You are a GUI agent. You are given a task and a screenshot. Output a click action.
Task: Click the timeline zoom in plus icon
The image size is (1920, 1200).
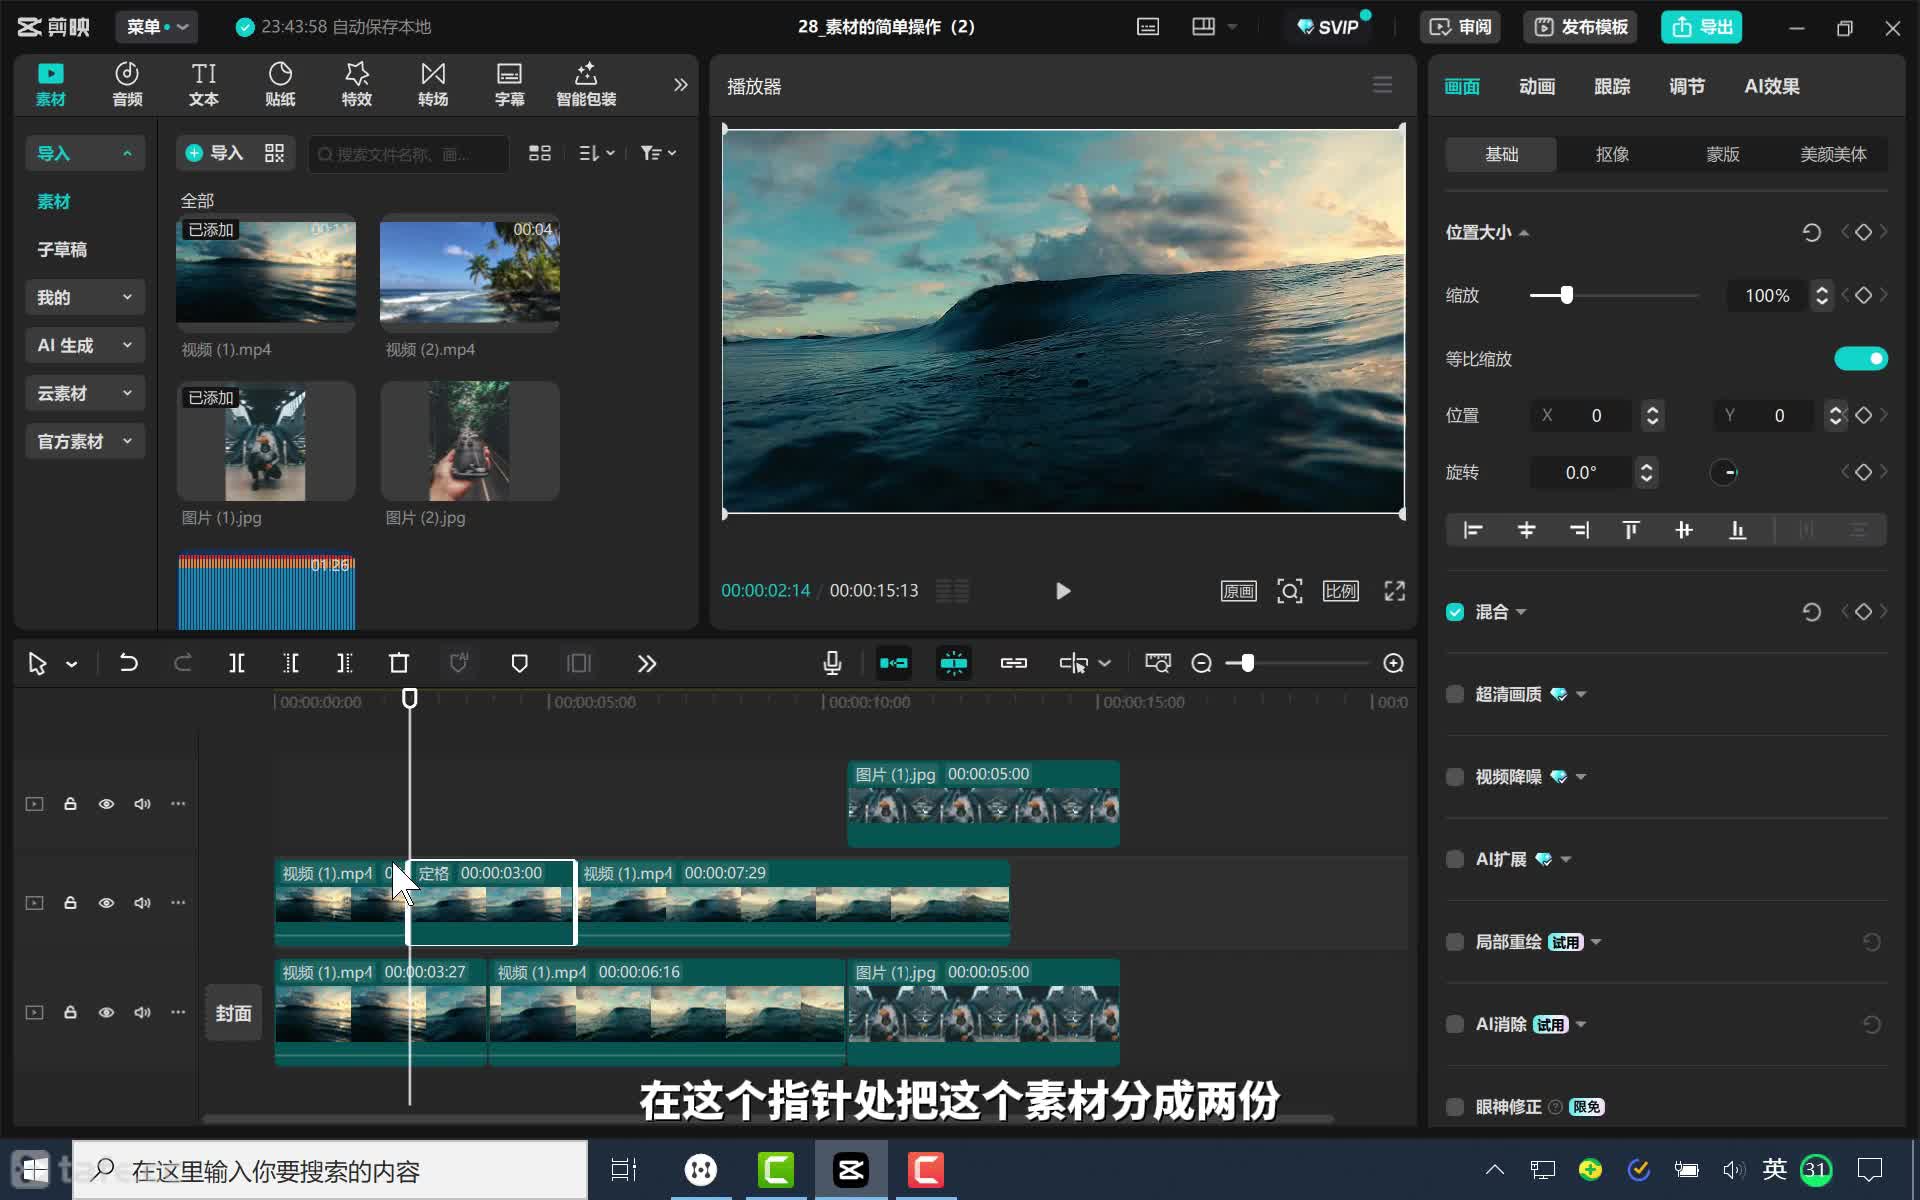[x=1393, y=663]
